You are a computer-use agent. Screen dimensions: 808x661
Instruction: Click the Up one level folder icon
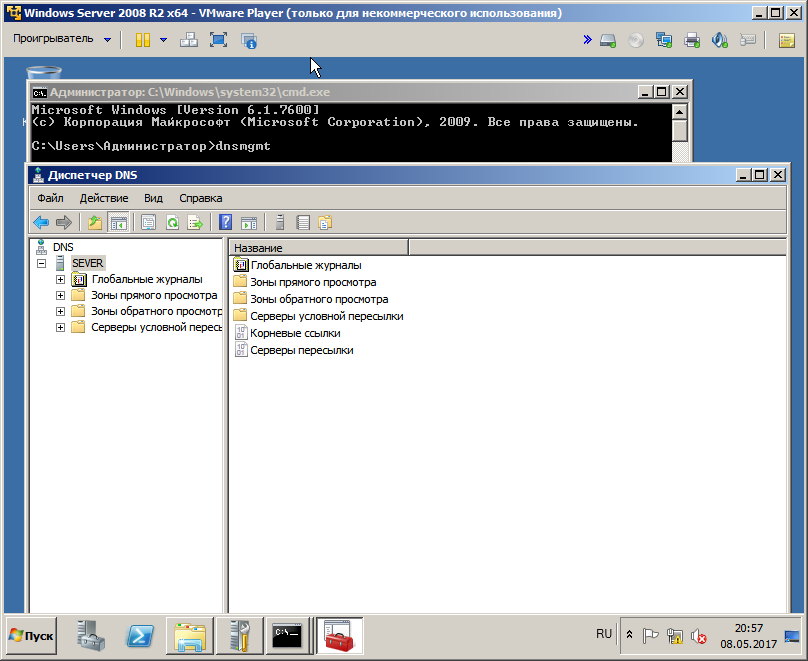tap(95, 223)
